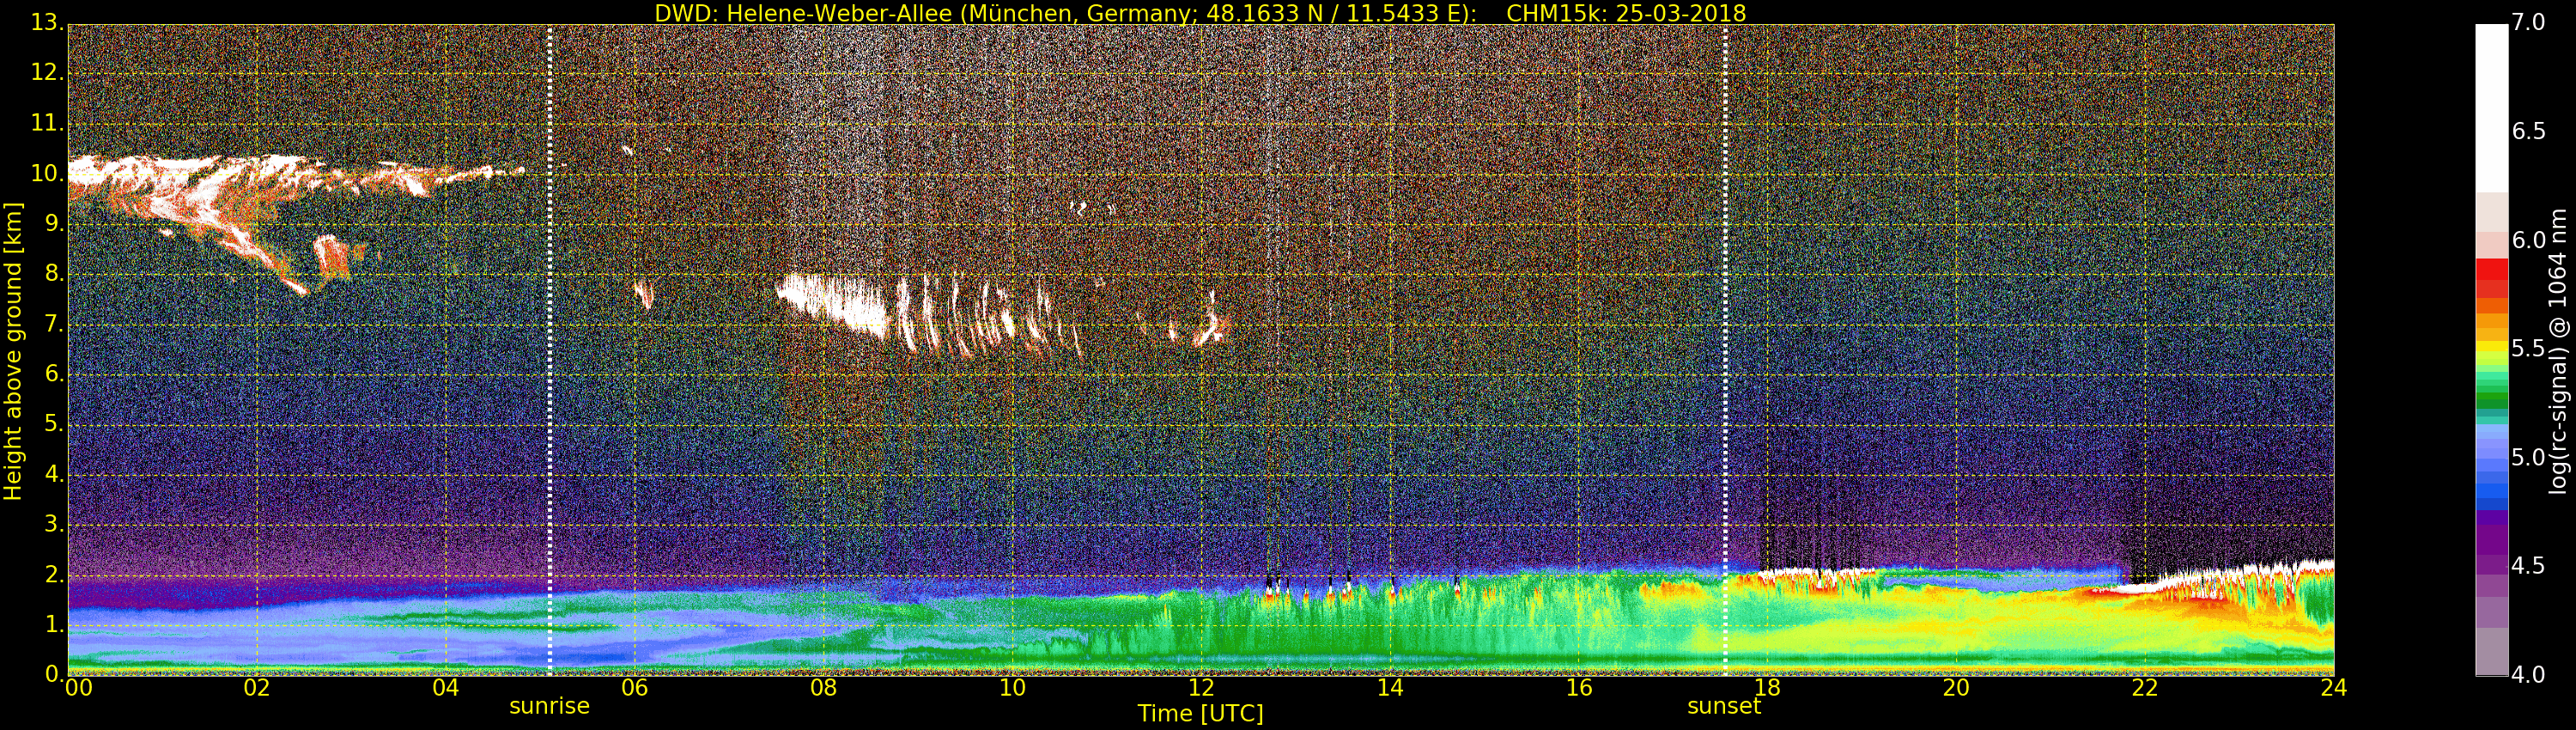Click the 12 hour tick label
The width and height of the screenshot is (2576, 730).
click(x=1201, y=688)
